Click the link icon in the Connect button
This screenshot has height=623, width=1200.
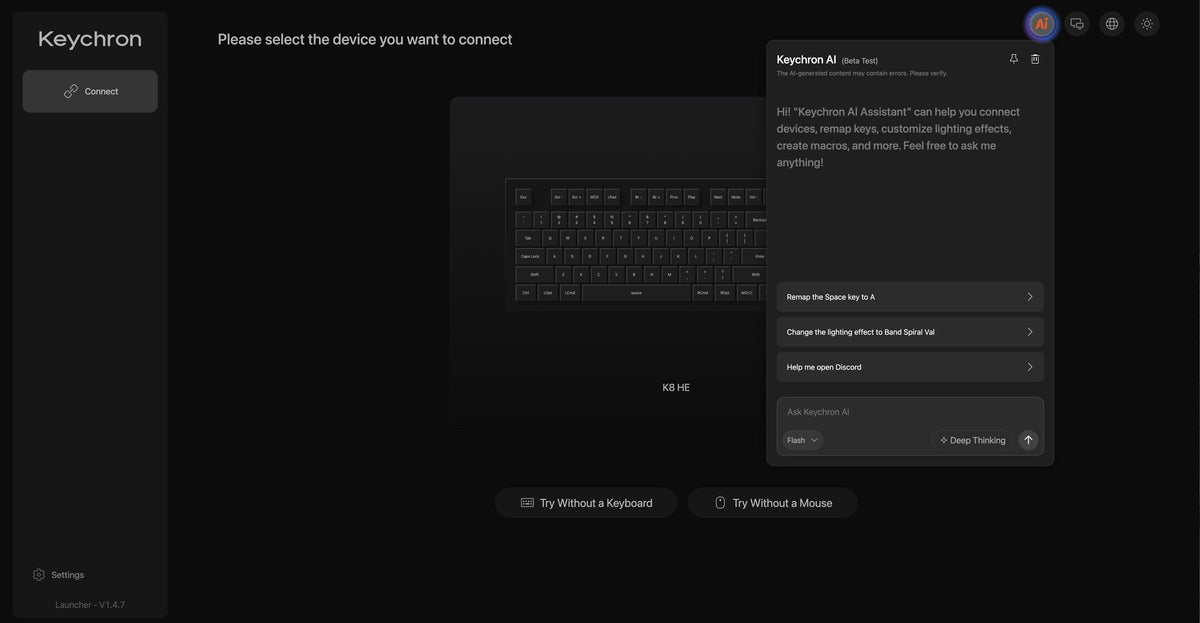(x=71, y=91)
